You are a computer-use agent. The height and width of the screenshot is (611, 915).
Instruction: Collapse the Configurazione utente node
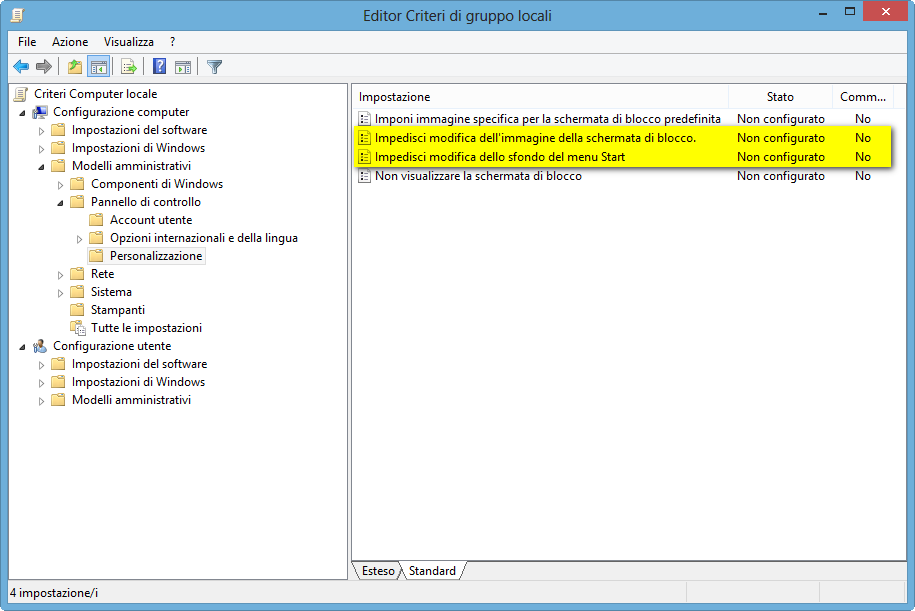pyautogui.click(x=23, y=347)
